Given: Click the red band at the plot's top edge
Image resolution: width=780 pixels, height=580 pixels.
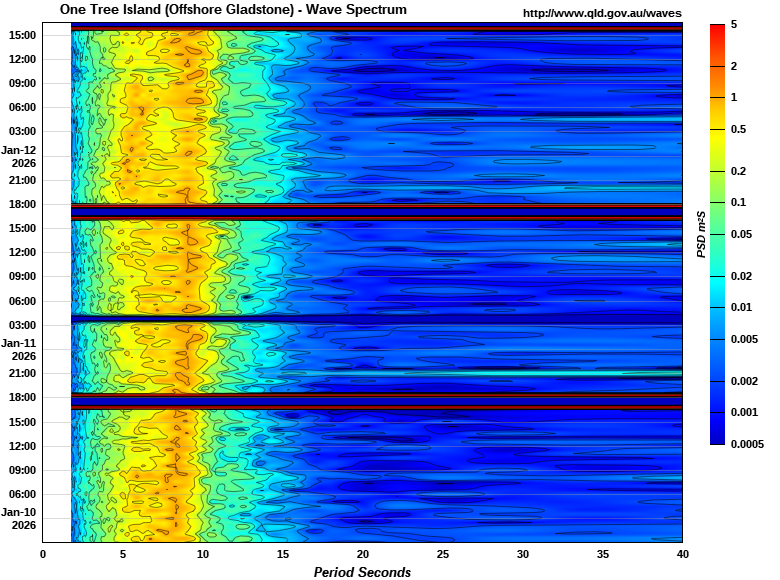Looking at the screenshot, I should (376, 29).
